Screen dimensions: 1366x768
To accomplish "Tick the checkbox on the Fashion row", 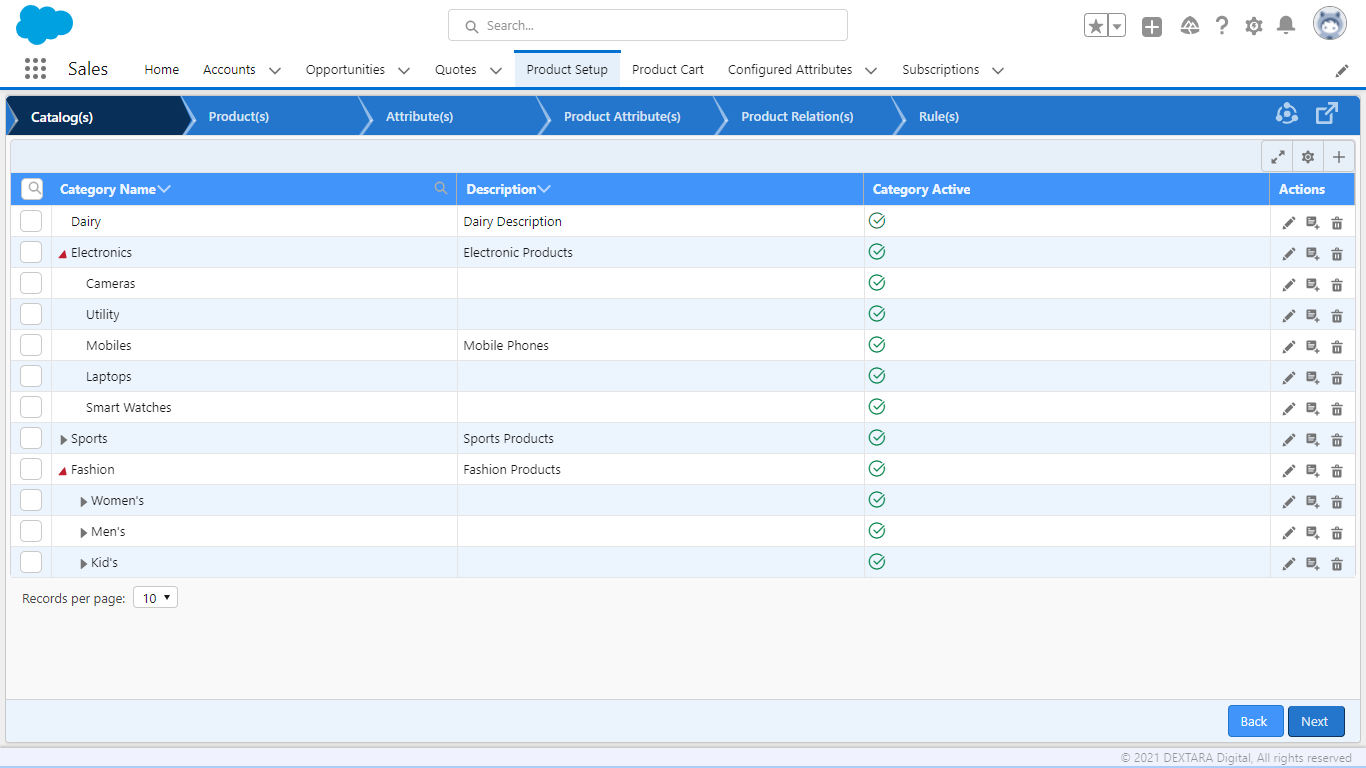I will (31, 469).
